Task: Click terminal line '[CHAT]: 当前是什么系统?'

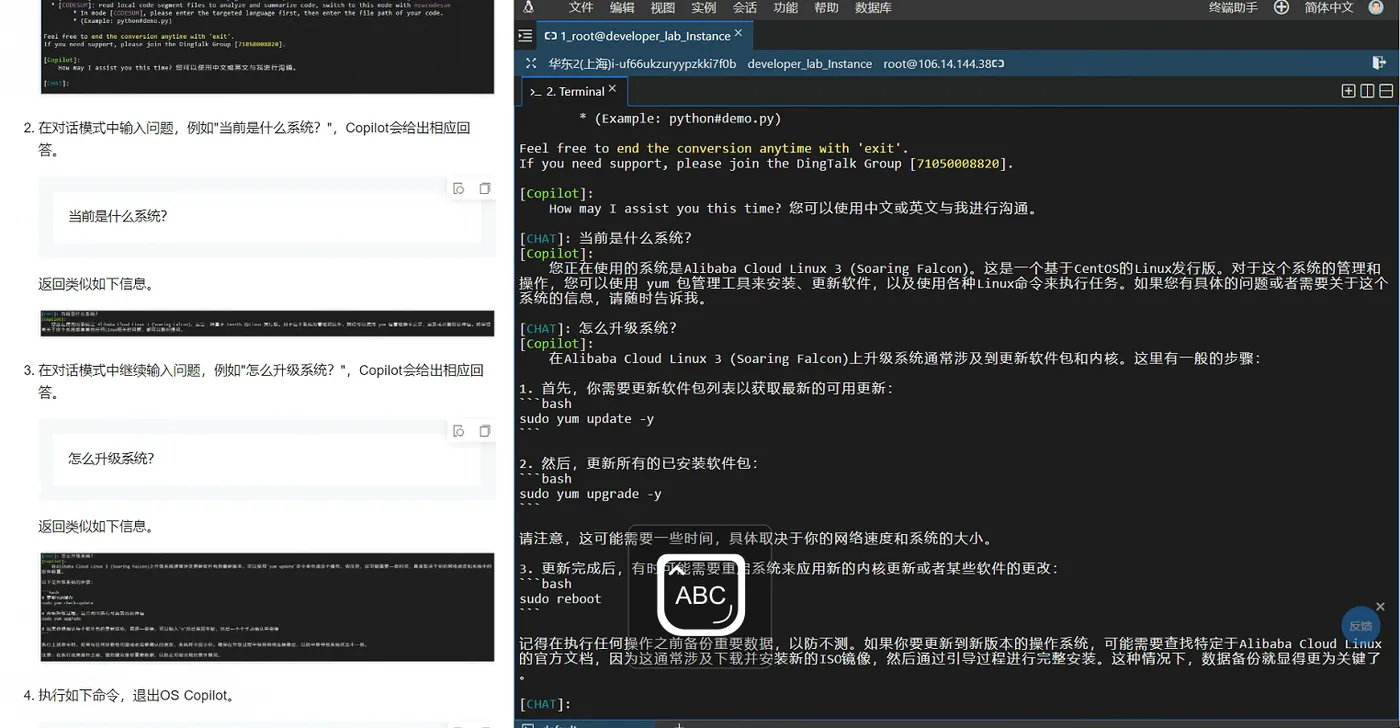Action: [606, 238]
